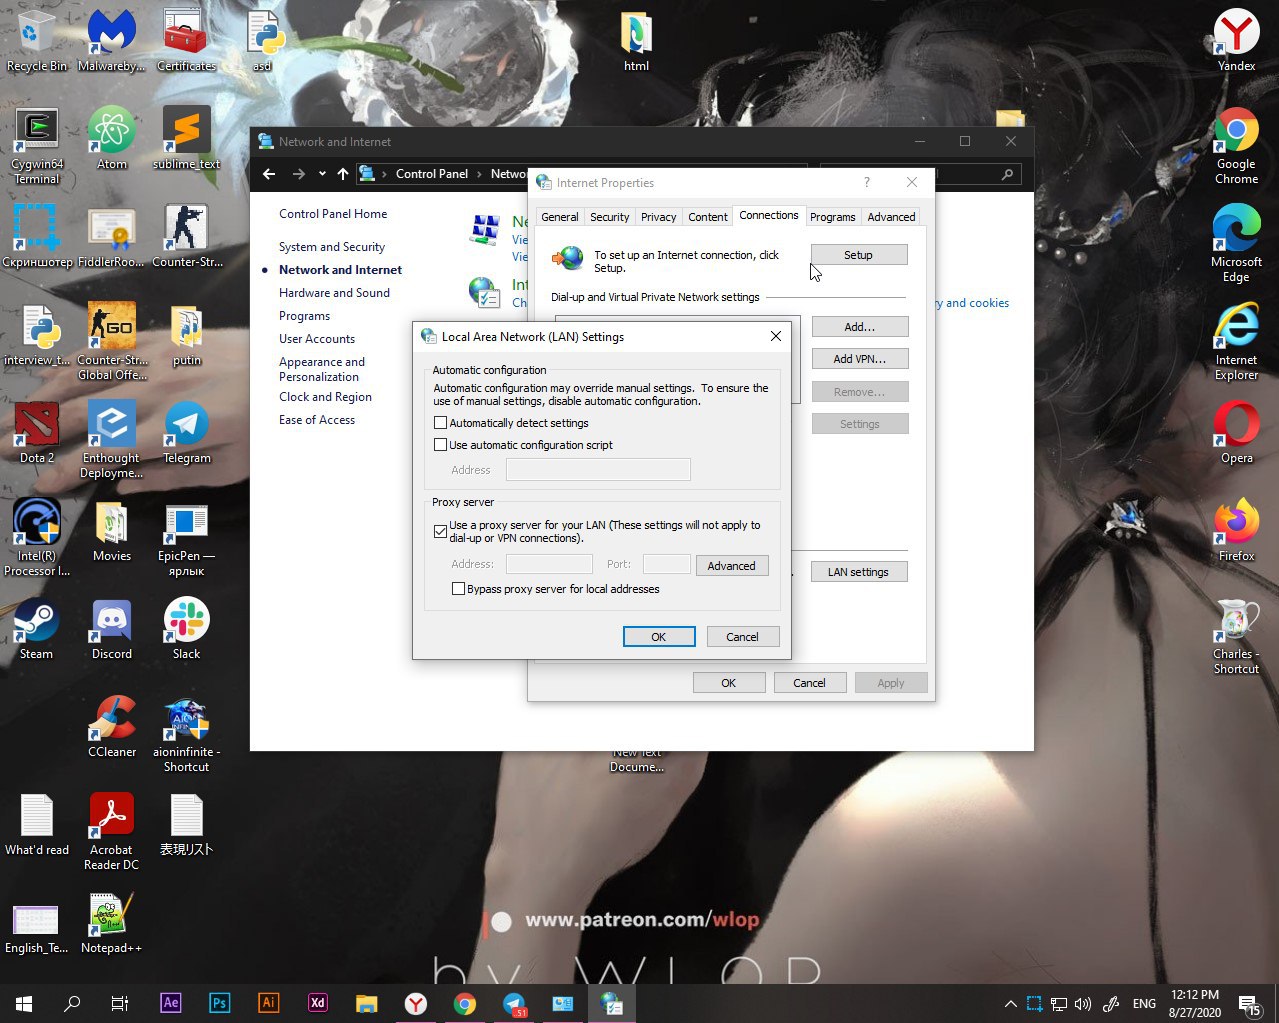Open sublime_text desktop icon
Viewport: 1279px width, 1023px height.
[187, 138]
